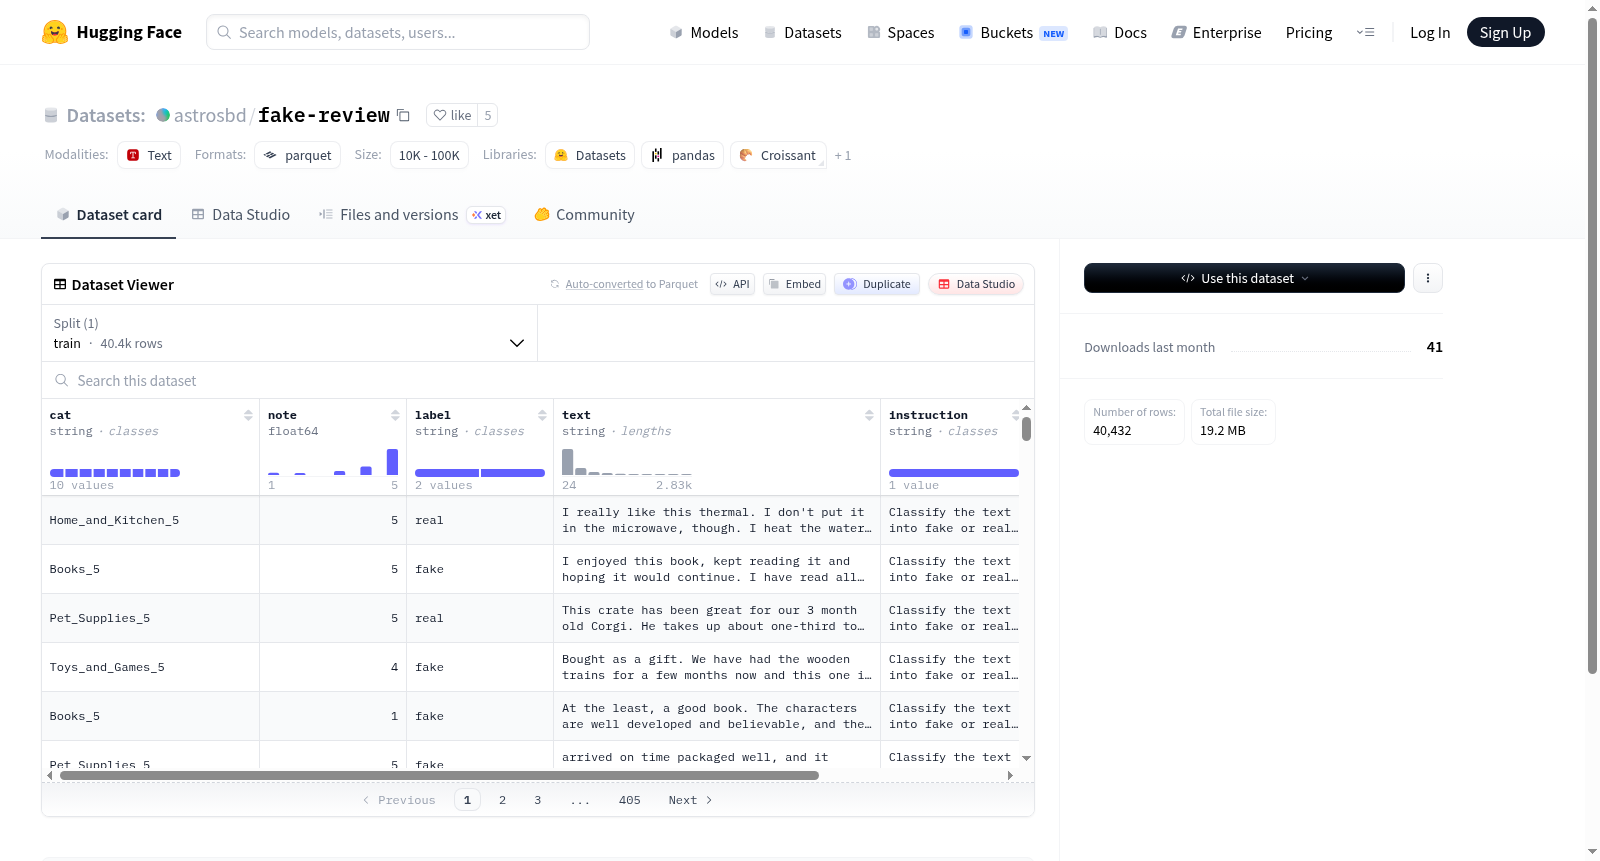The image size is (1600, 861).
Task: Go to the Next page of rows
Action: (x=690, y=800)
